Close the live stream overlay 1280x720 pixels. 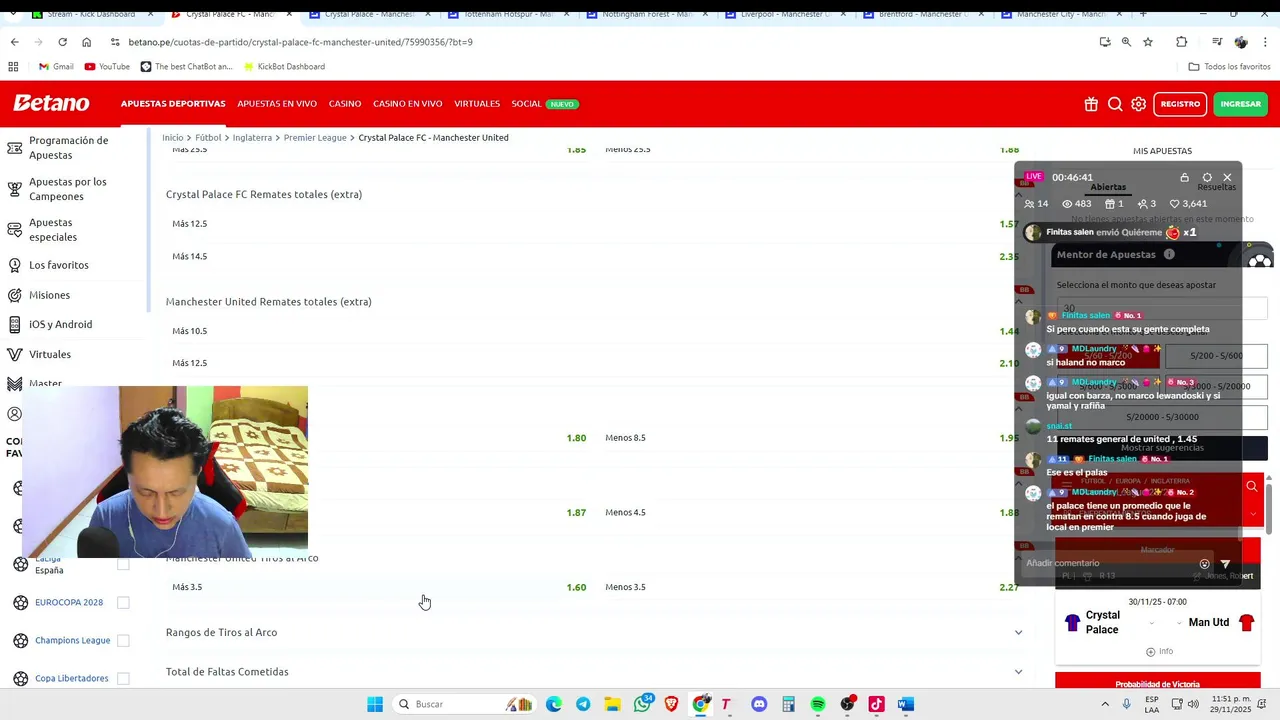coord(1227,177)
